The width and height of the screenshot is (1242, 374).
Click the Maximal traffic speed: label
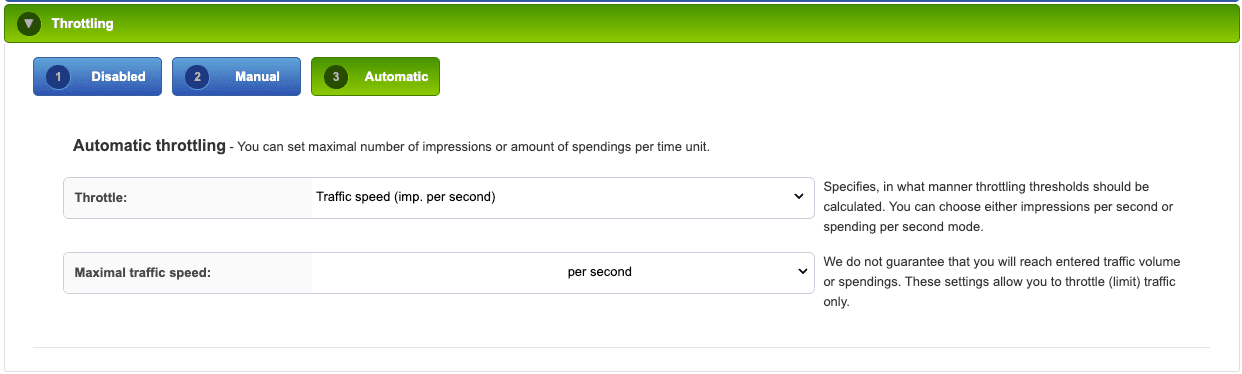click(x=143, y=272)
